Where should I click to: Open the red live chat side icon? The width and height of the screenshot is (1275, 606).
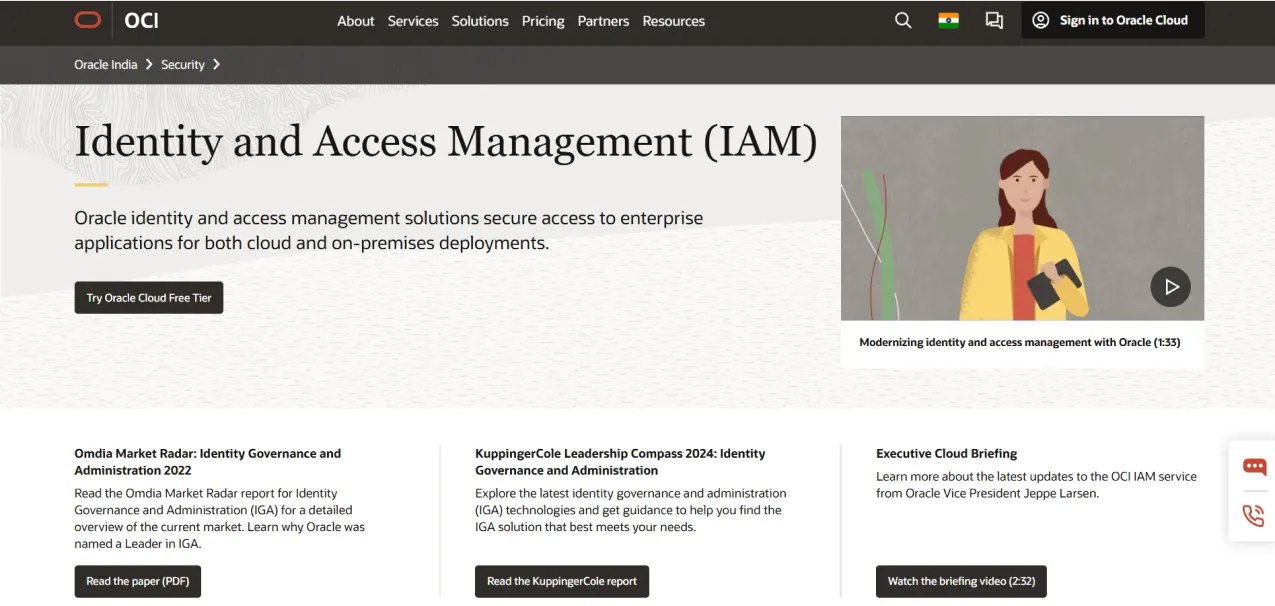(x=1254, y=467)
